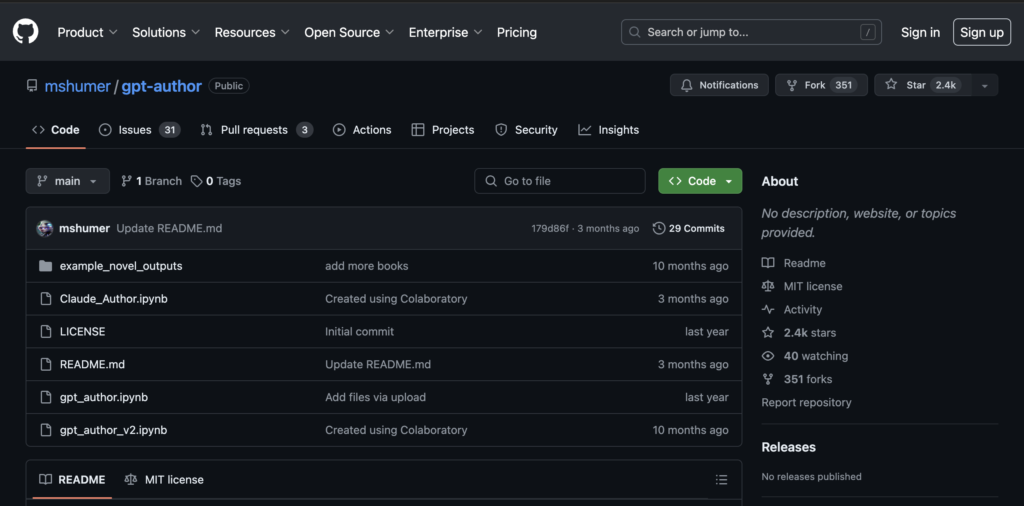Image resolution: width=1024 pixels, height=506 pixels.
Task: Open the Pricing page
Action: click(517, 32)
